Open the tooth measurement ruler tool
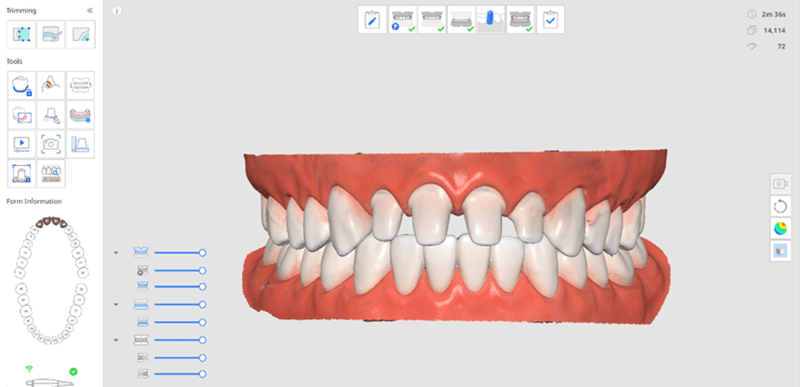Screen dimensions: 800x387 (x=81, y=144)
